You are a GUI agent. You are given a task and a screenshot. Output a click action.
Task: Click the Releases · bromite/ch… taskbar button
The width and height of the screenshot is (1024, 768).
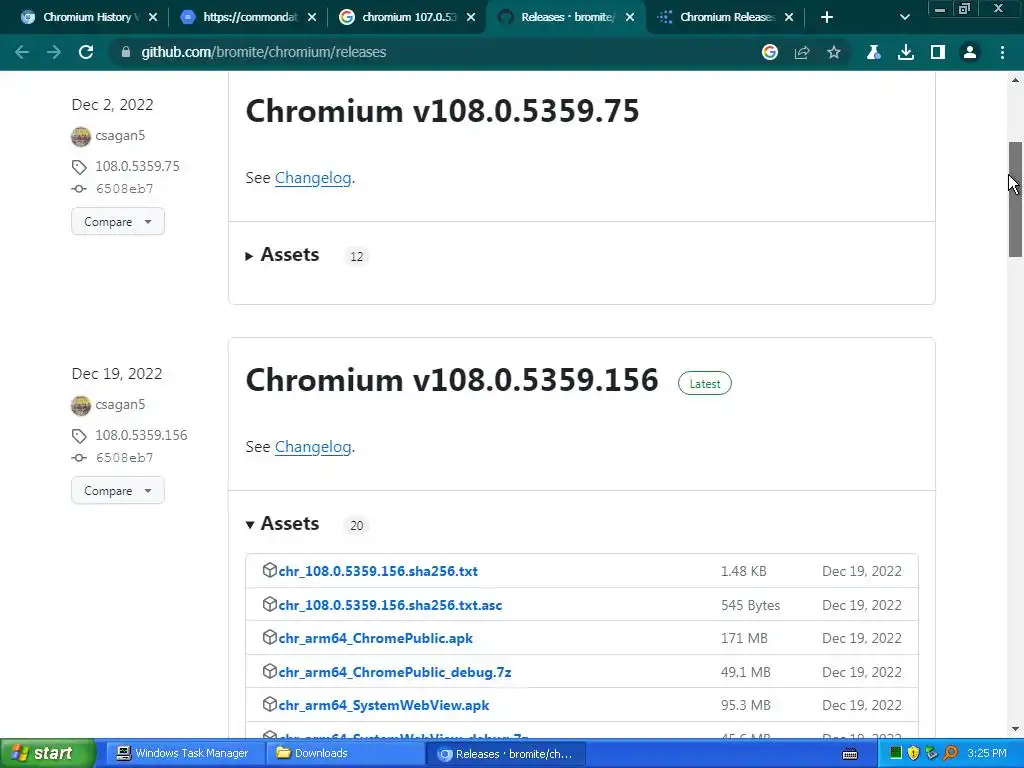[x=505, y=754]
